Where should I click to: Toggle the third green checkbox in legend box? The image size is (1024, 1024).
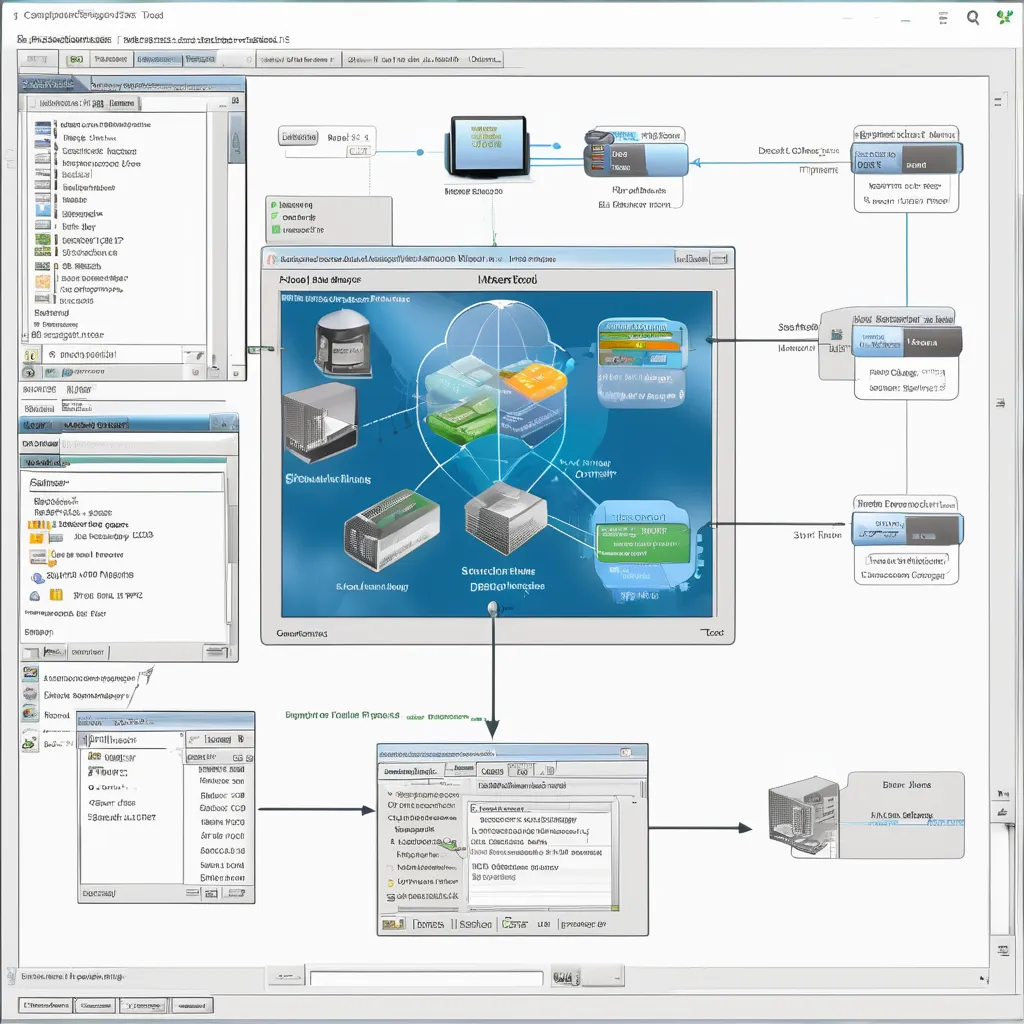[273, 230]
